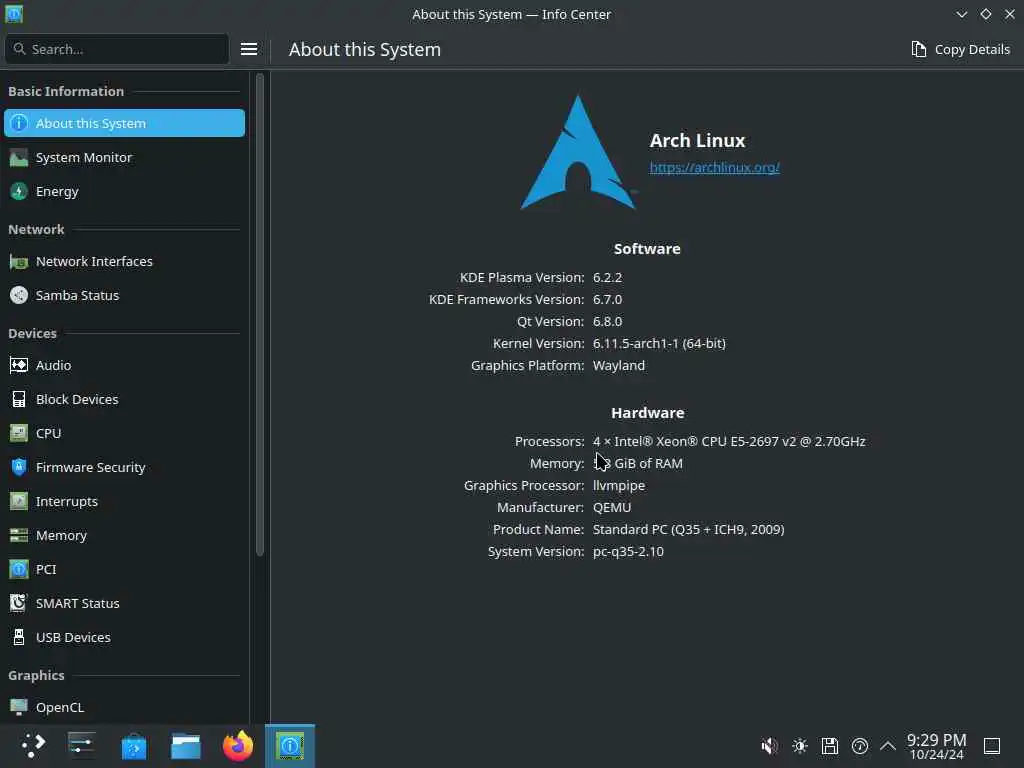Click the Intel Xeon processor text

pyautogui.click(x=729, y=441)
